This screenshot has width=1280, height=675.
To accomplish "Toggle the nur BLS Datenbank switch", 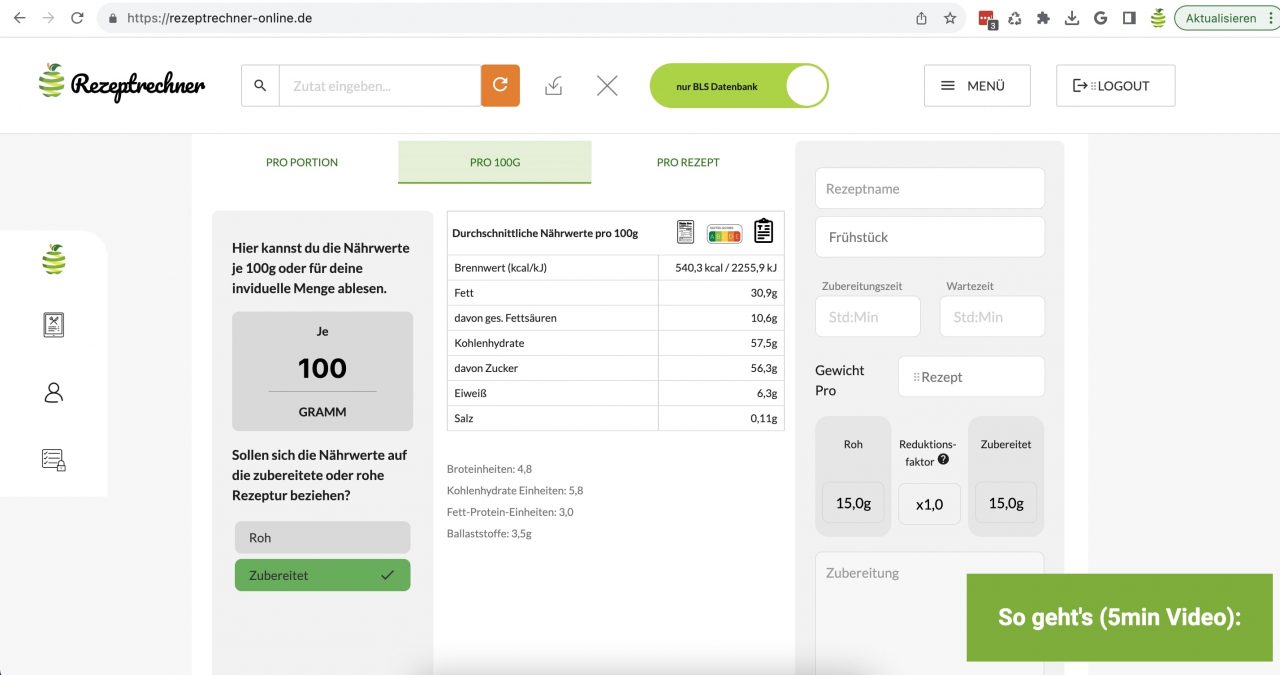I will 806,85.
